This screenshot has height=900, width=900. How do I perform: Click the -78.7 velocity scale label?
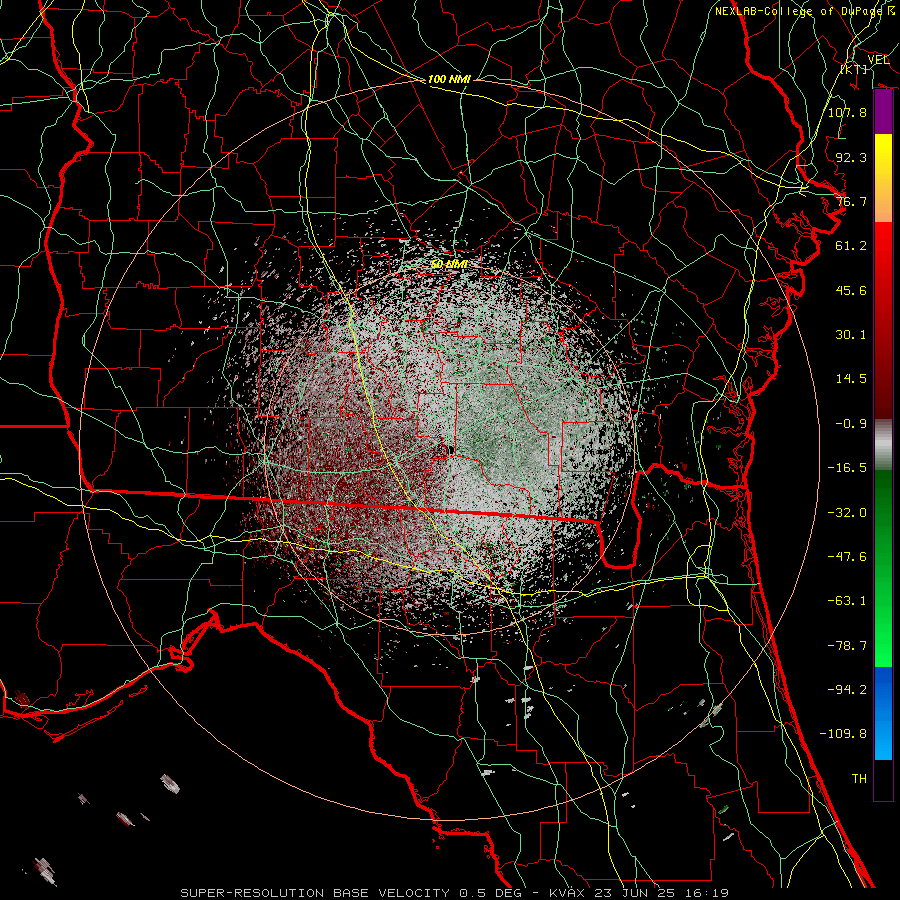click(847, 646)
